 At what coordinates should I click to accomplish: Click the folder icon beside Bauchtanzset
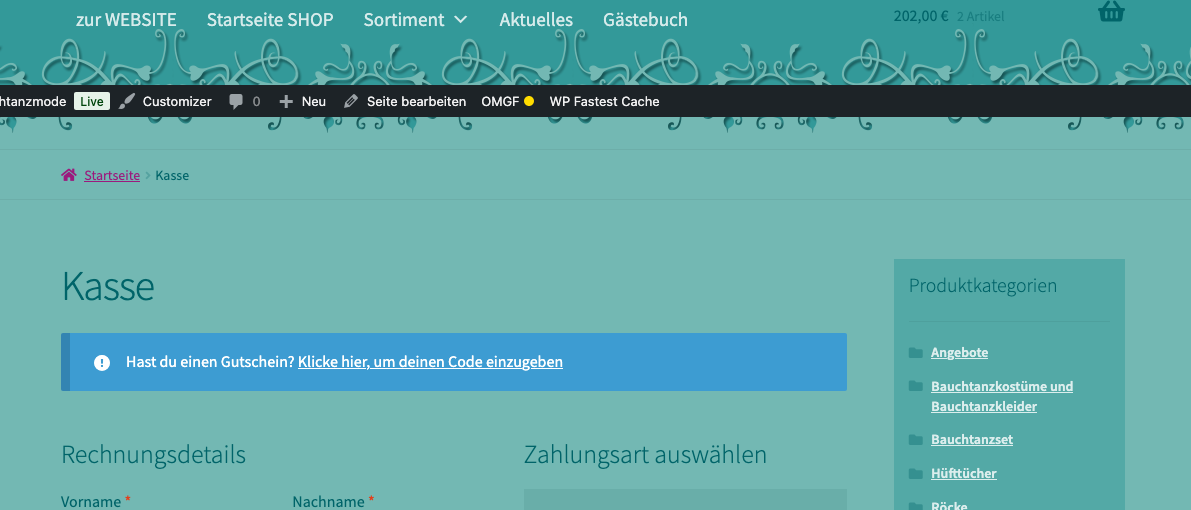[x=916, y=439]
